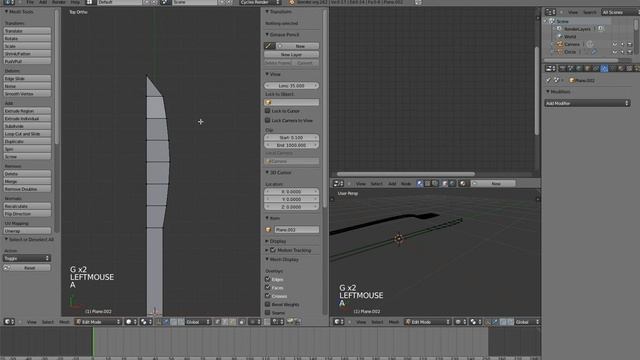
Task: Click the face select mode icon
Action: (233, 322)
